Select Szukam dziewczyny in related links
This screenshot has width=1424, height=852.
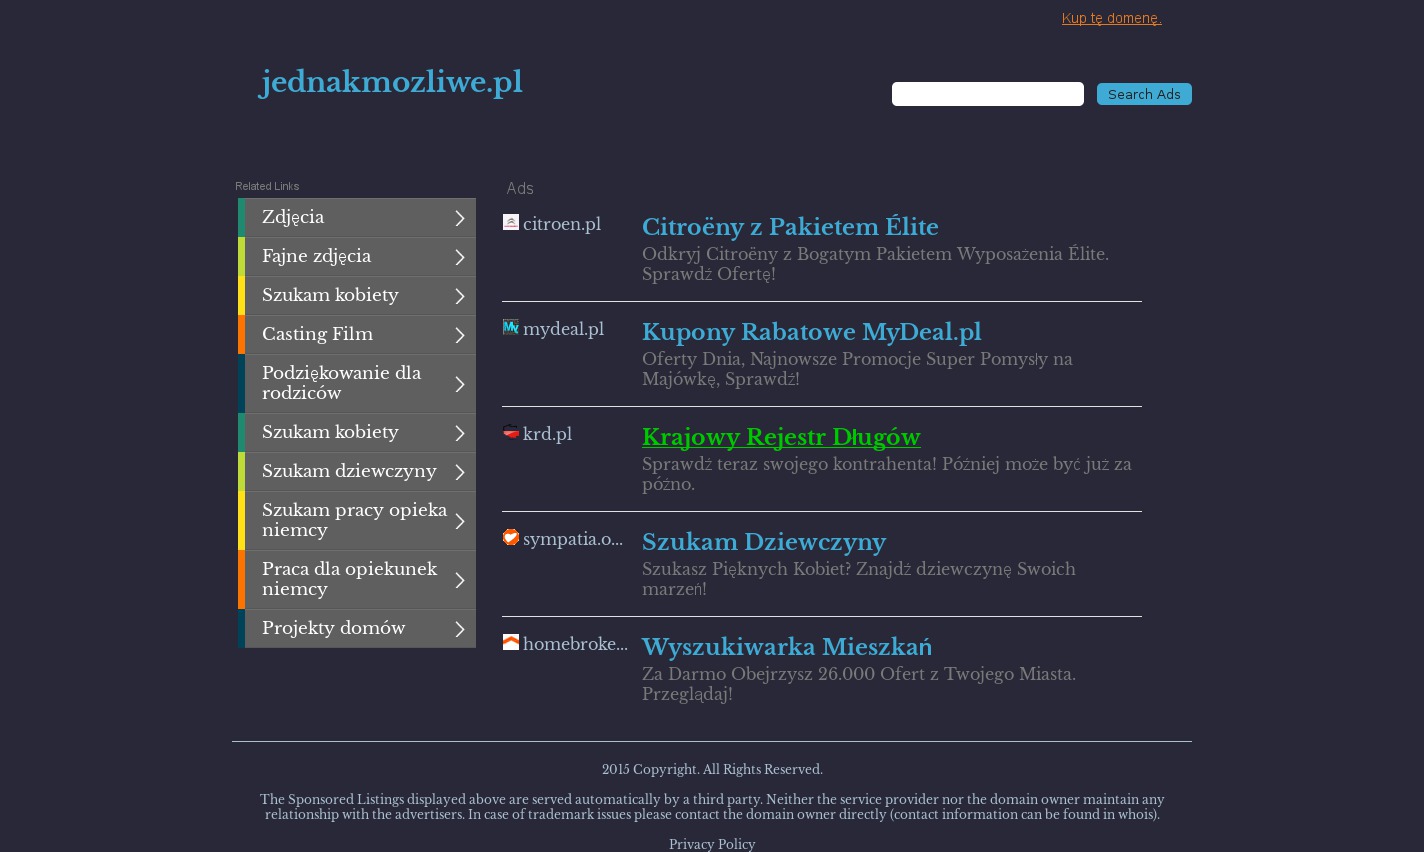(x=349, y=472)
